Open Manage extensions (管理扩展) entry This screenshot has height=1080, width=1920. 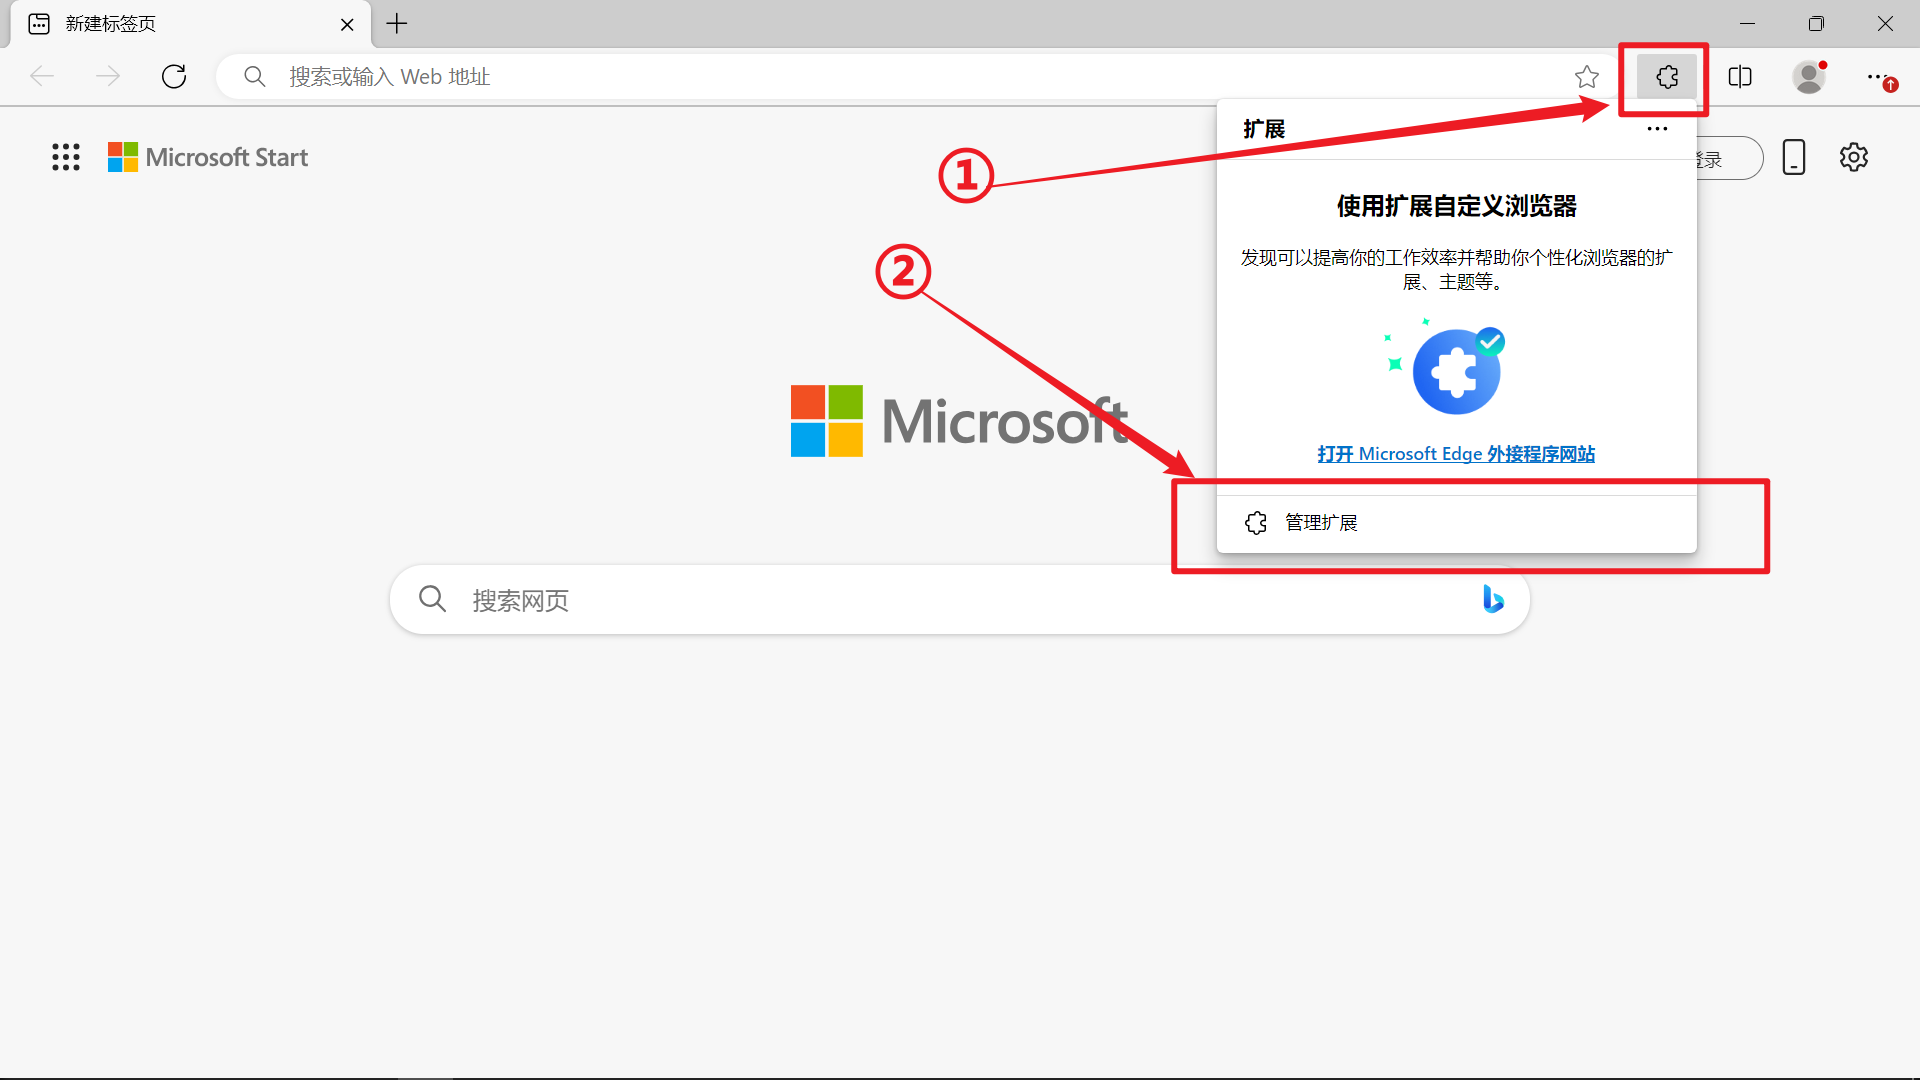(x=1456, y=523)
